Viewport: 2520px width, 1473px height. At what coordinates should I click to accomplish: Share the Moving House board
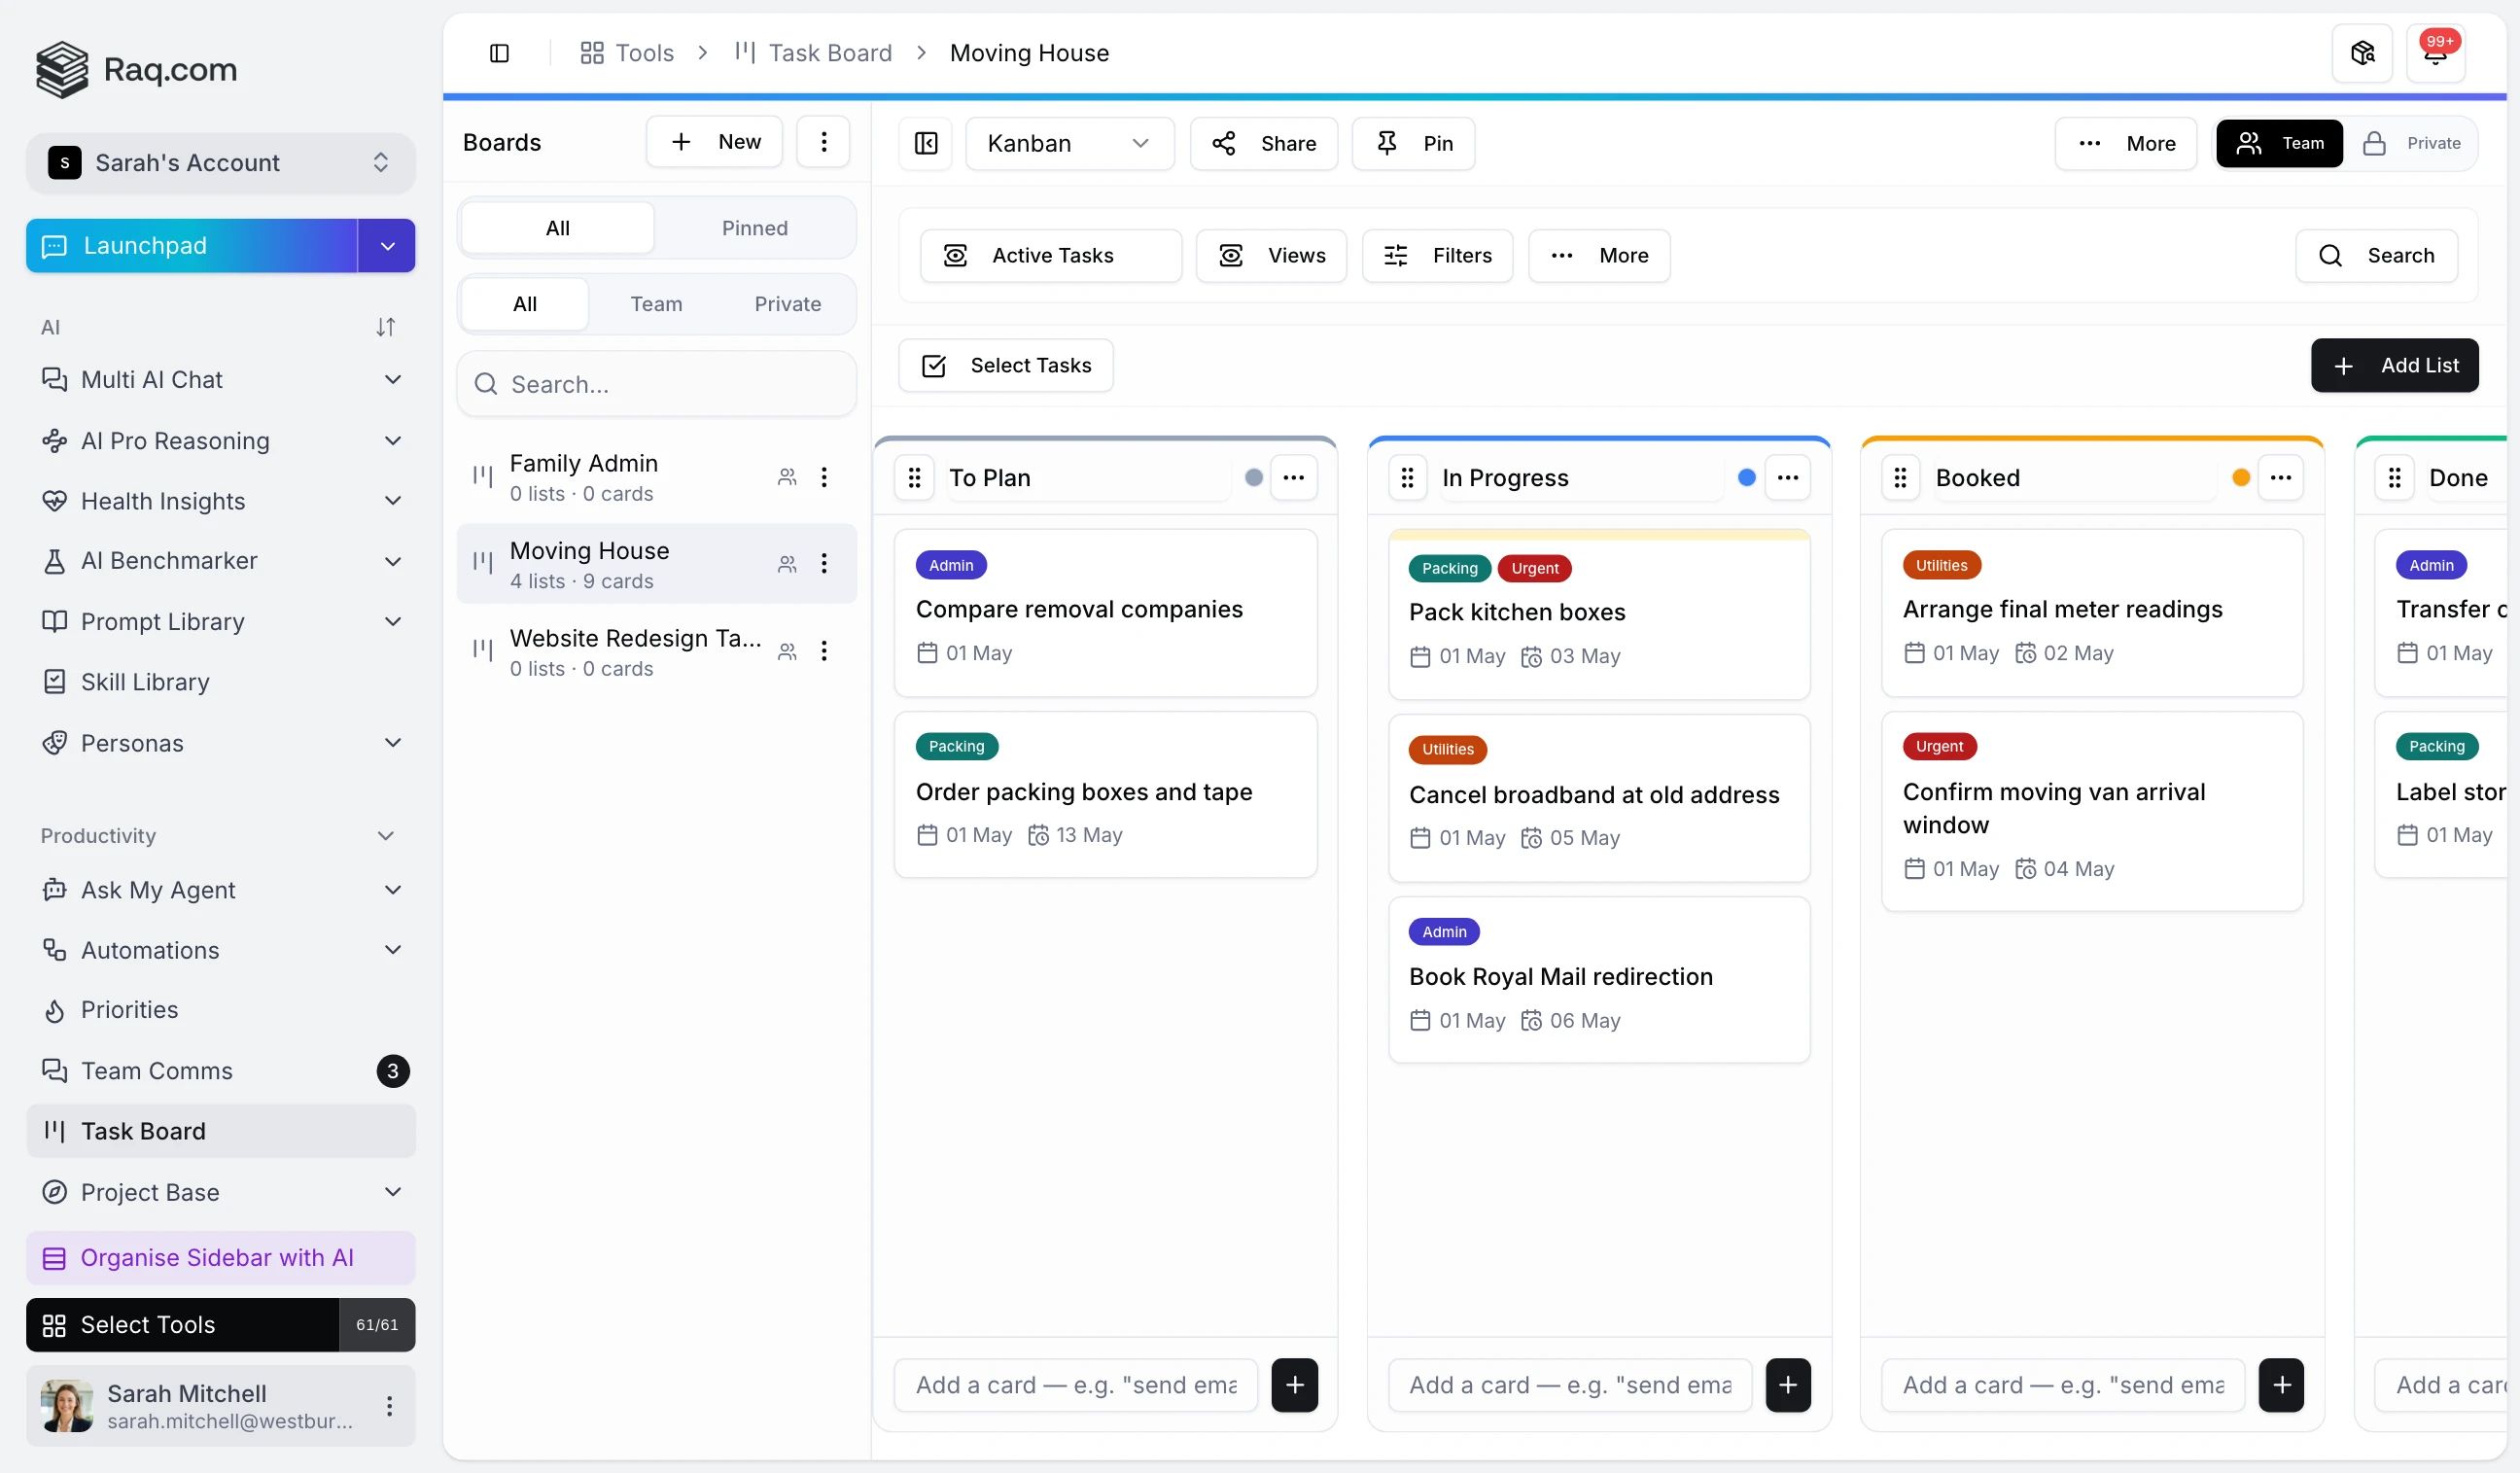(1263, 144)
